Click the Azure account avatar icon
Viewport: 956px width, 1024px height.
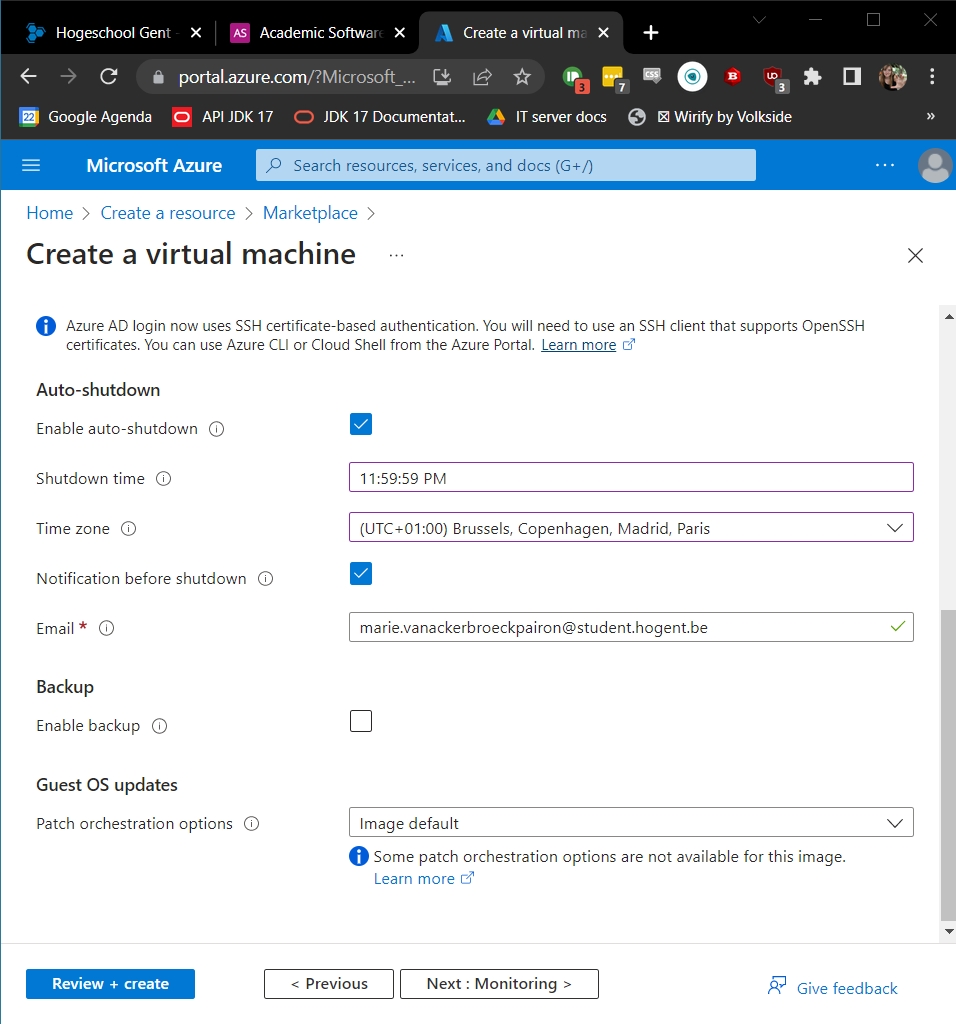pos(935,166)
